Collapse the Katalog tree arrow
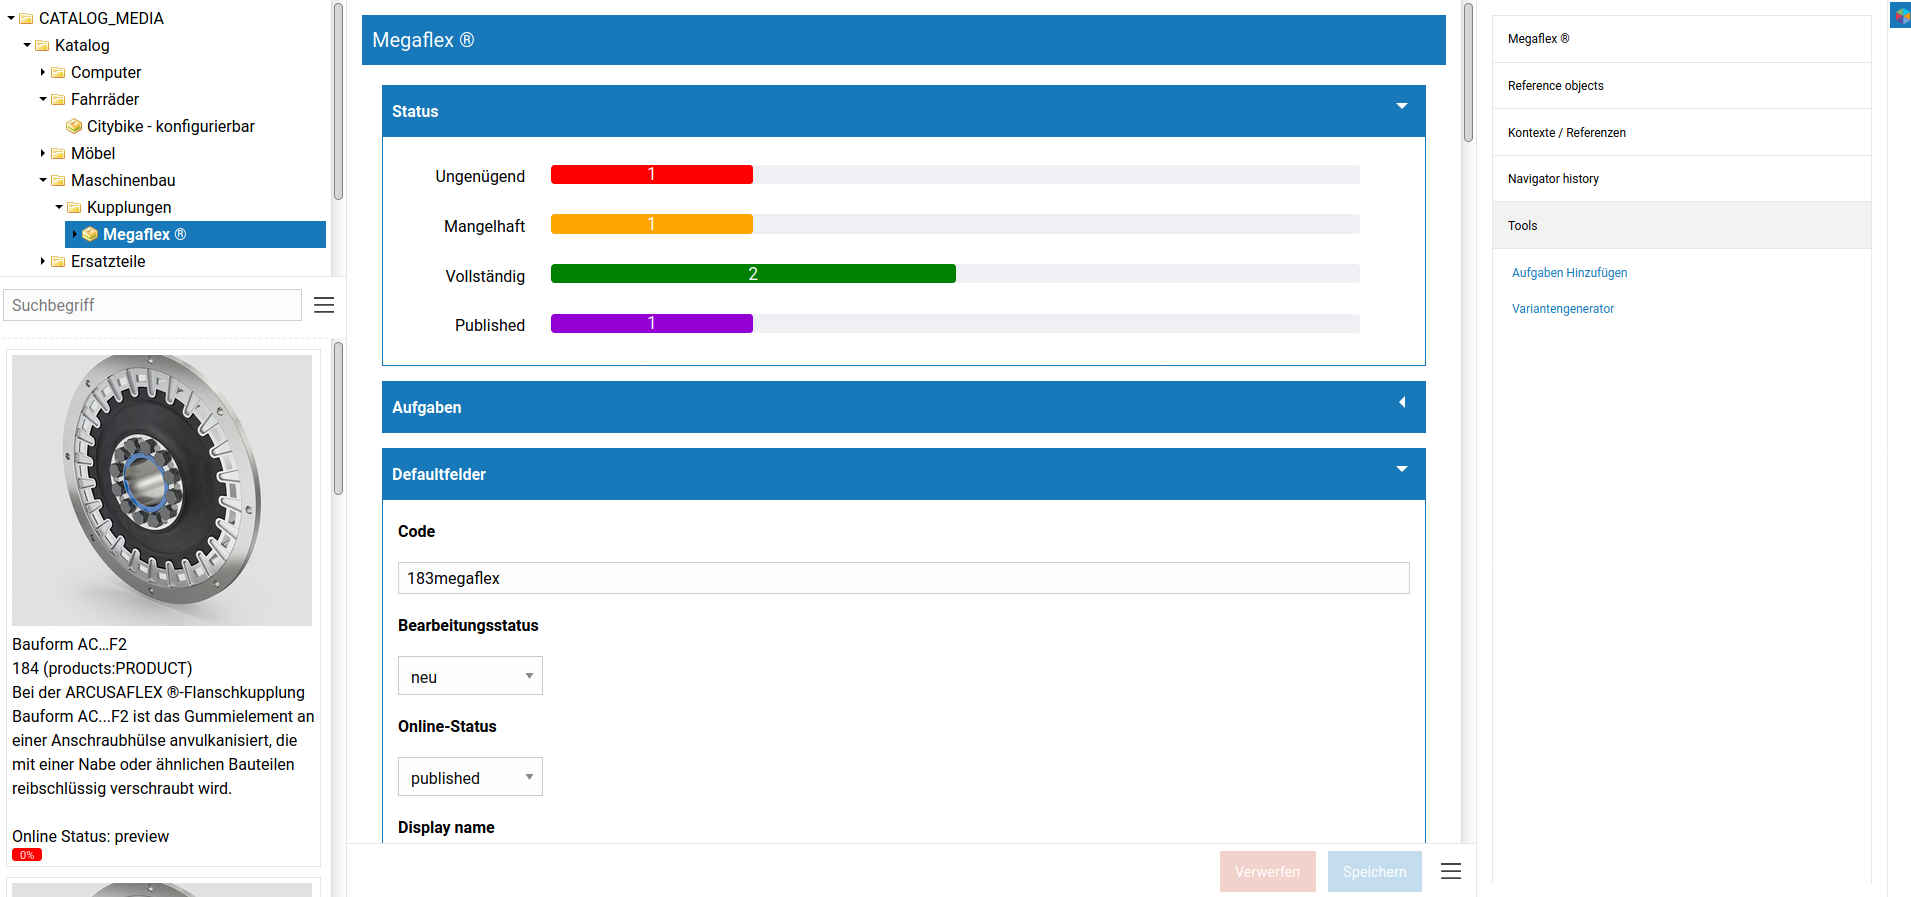The image size is (1911, 897). (27, 45)
